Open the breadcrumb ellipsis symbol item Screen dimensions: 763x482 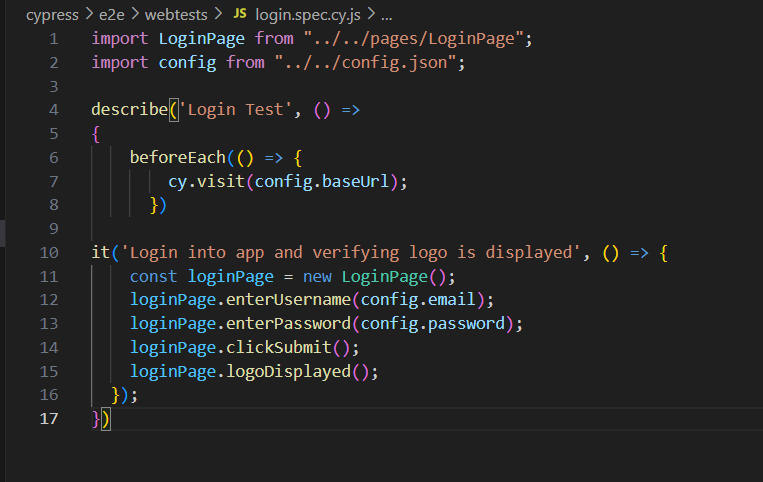[x=386, y=16]
